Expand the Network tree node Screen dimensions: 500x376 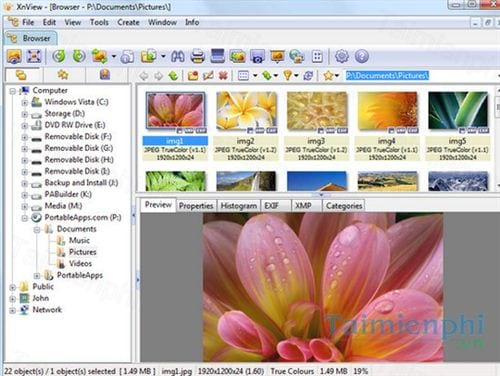pos(12,310)
